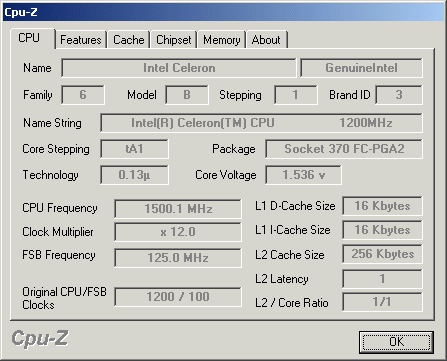Click the Brand ID value 3
This screenshot has width=447, height=361.
pyautogui.click(x=399, y=95)
